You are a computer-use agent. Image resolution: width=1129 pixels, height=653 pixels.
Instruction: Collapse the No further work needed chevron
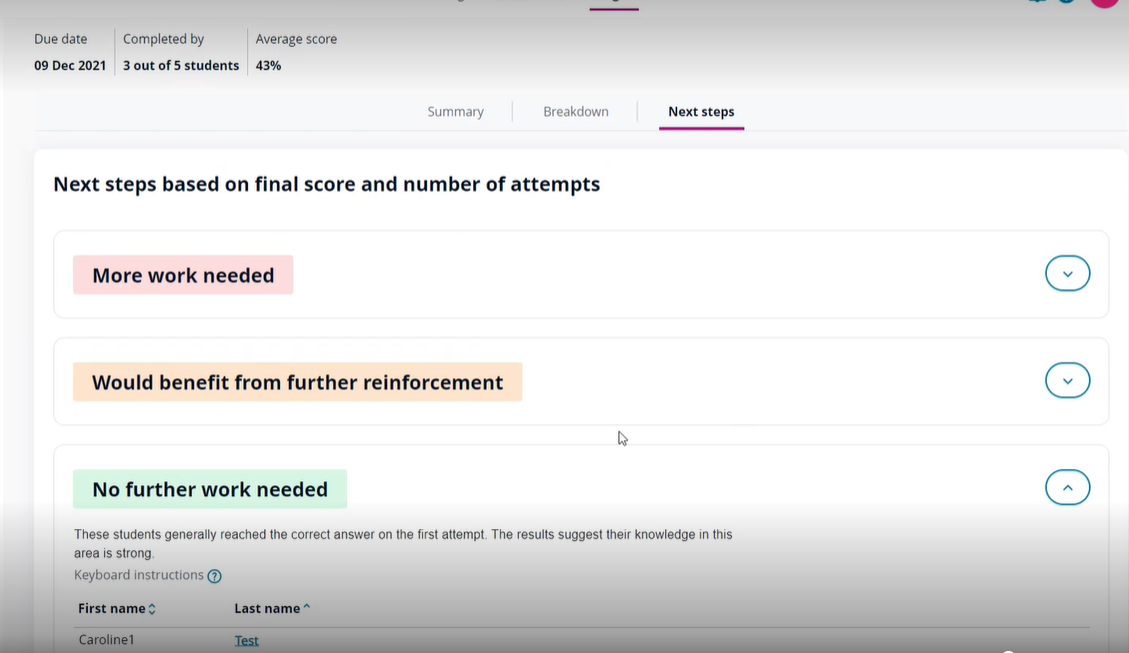pos(1067,488)
